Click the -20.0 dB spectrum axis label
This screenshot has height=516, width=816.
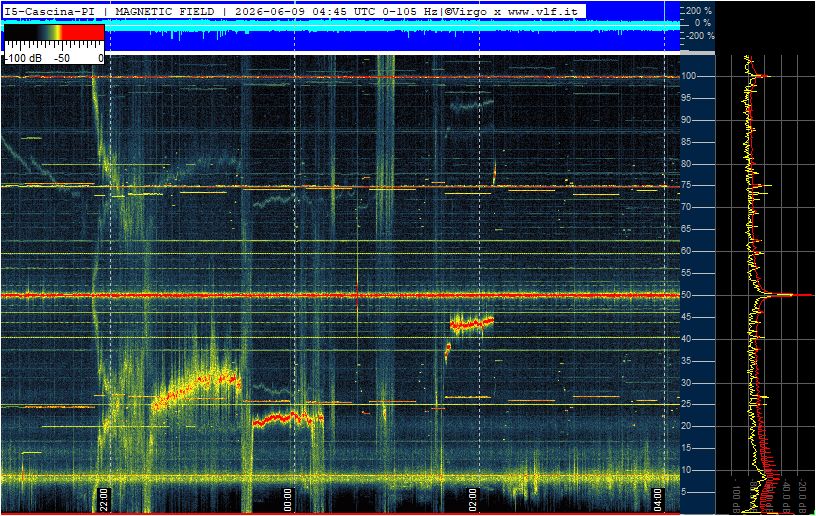click(x=802, y=496)
